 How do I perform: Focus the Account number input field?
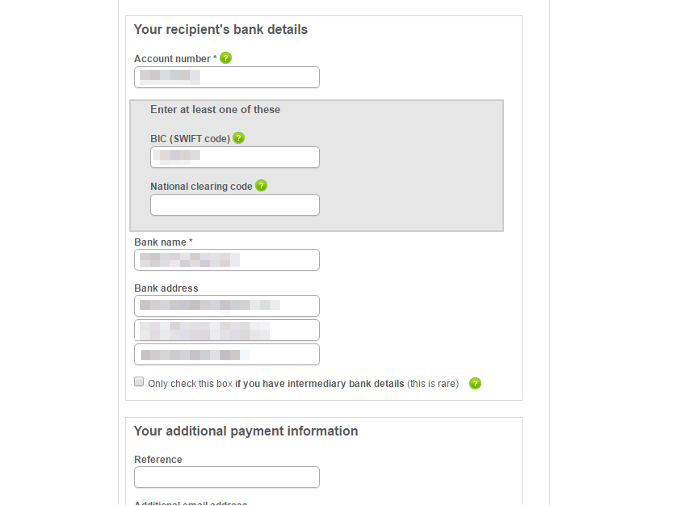227,77
